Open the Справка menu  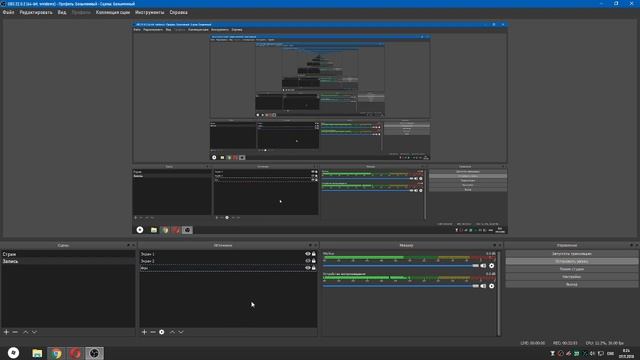pyautogui.click(x=178, y=12)
